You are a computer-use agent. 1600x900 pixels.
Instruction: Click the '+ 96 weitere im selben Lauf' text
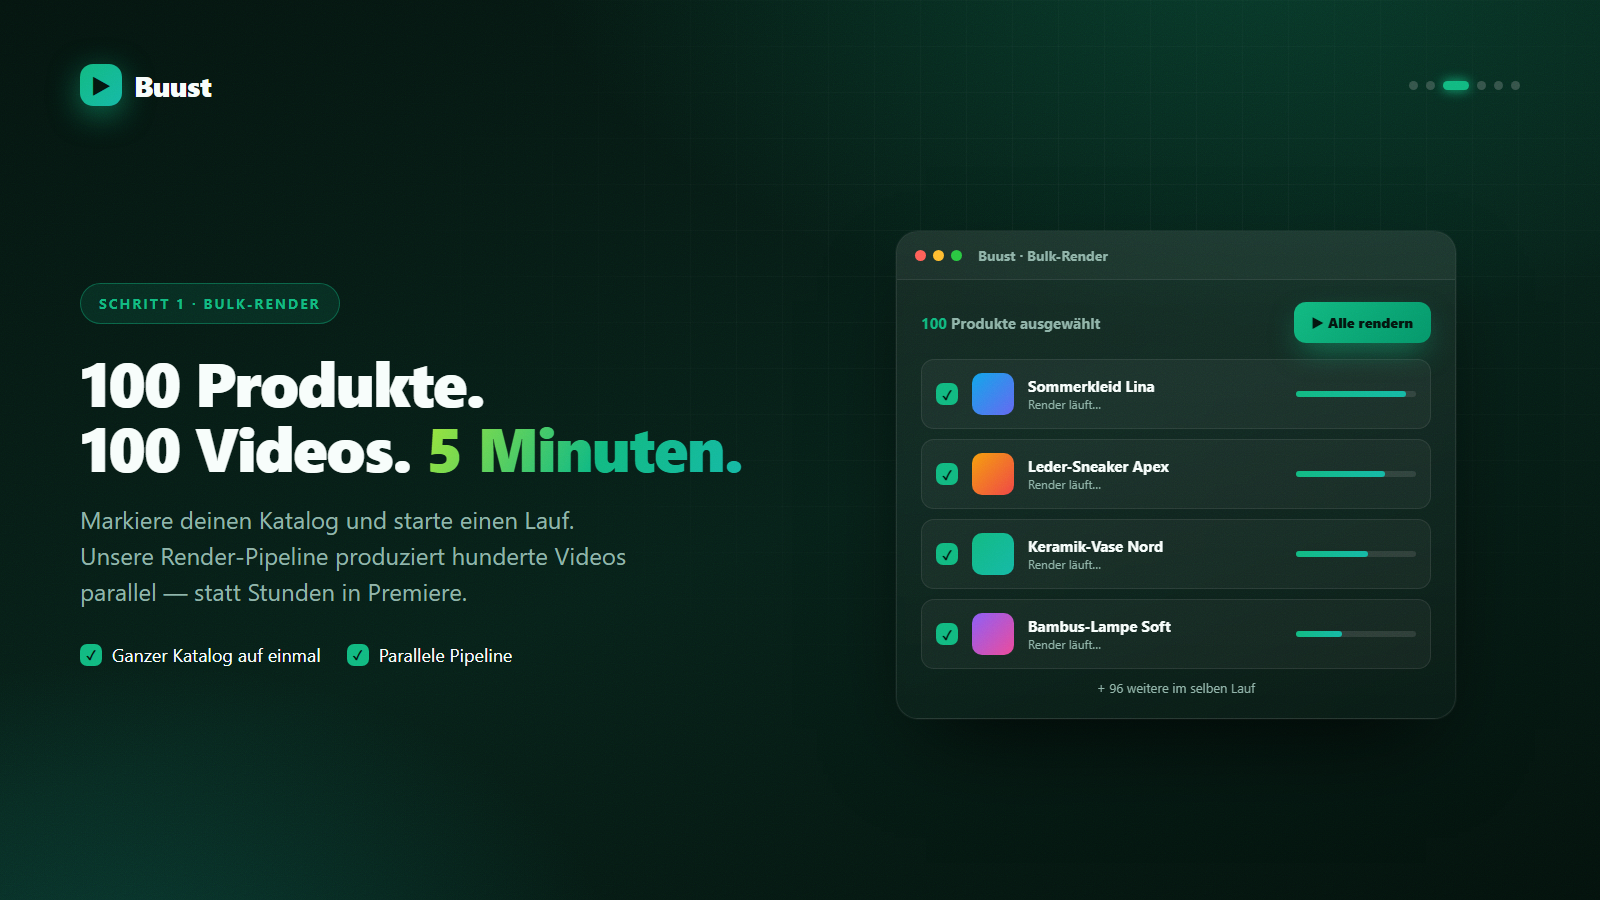[1176, 688]
